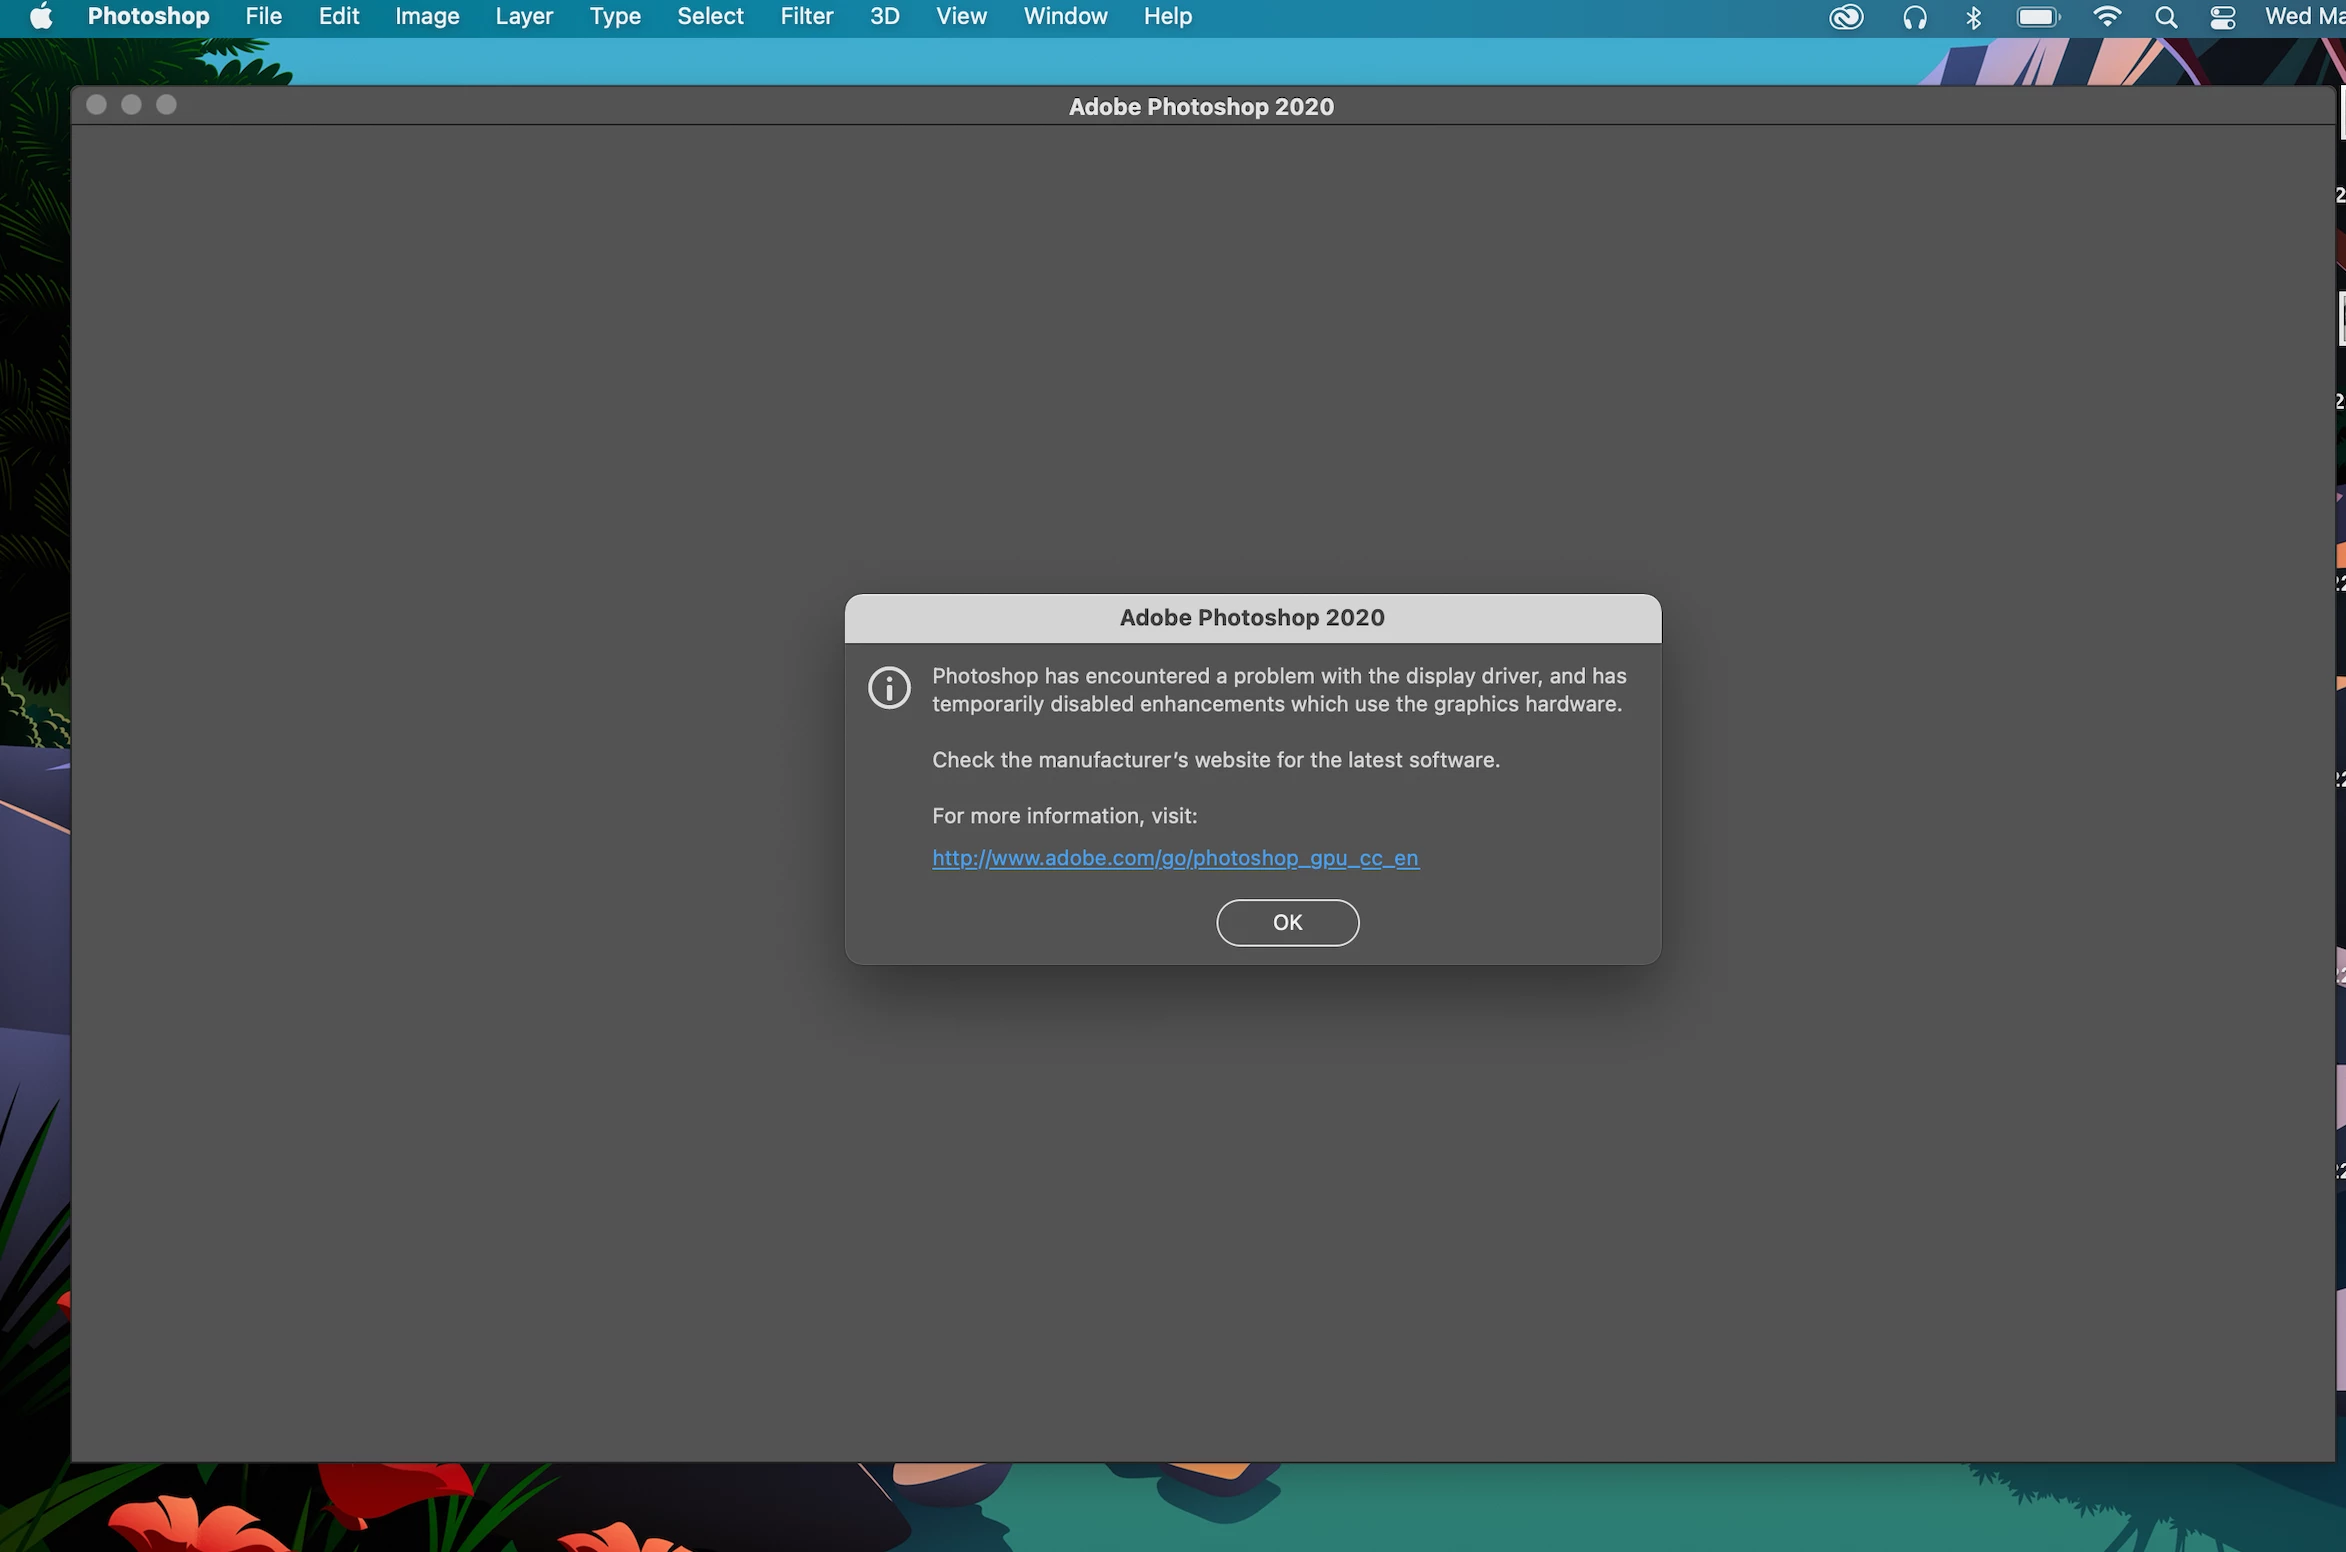Open the adobe.com GPU help link
The image size is (2346, 1552).
tap(1175, 858)
